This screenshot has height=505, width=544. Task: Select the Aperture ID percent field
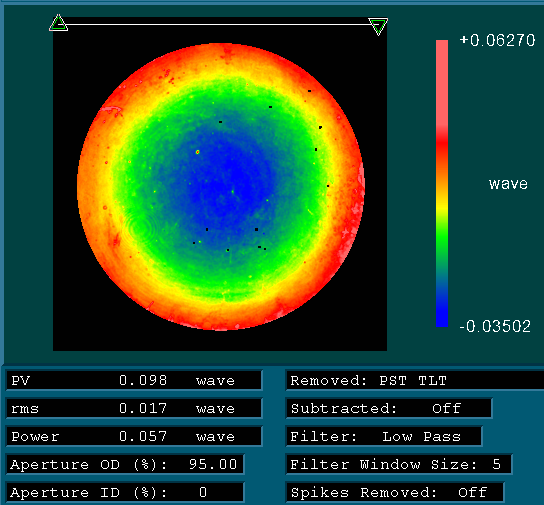[125, 492]
